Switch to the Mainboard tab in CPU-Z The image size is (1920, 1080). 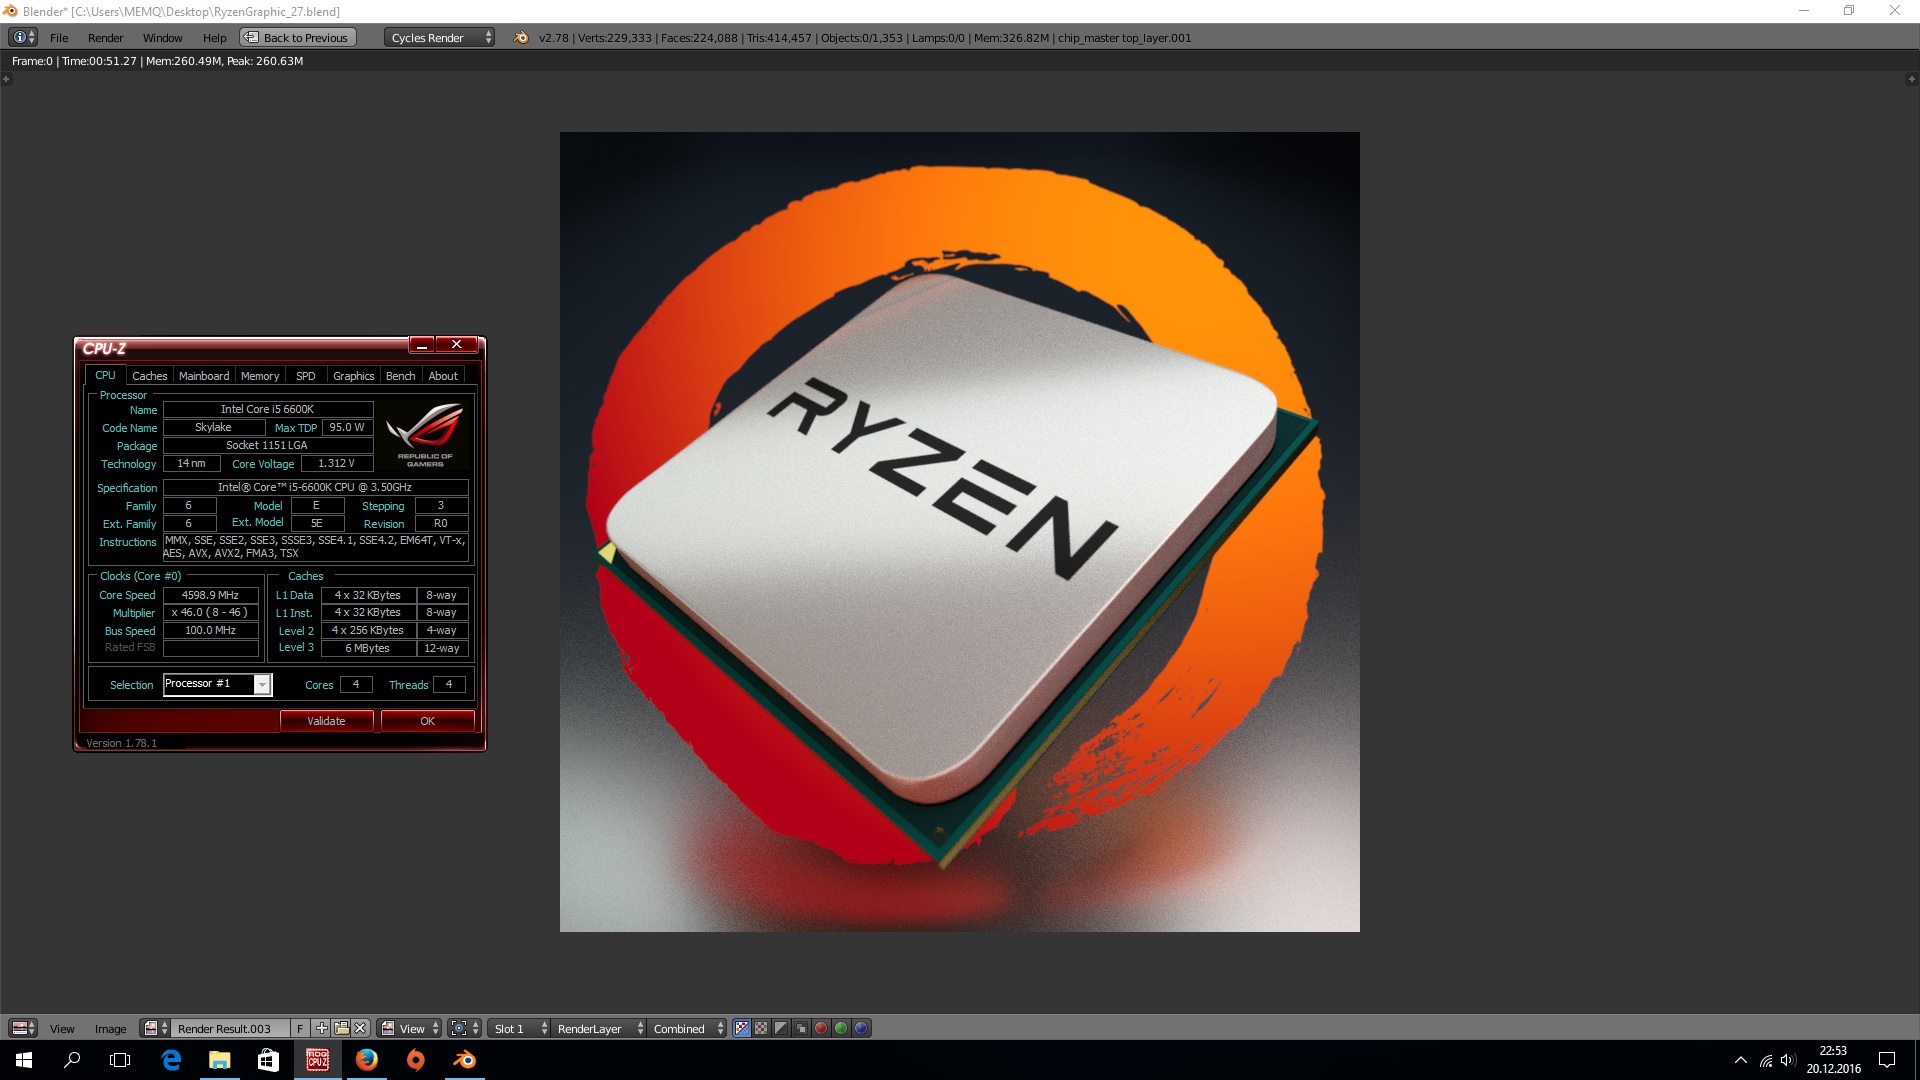click(x=204, y=376)
